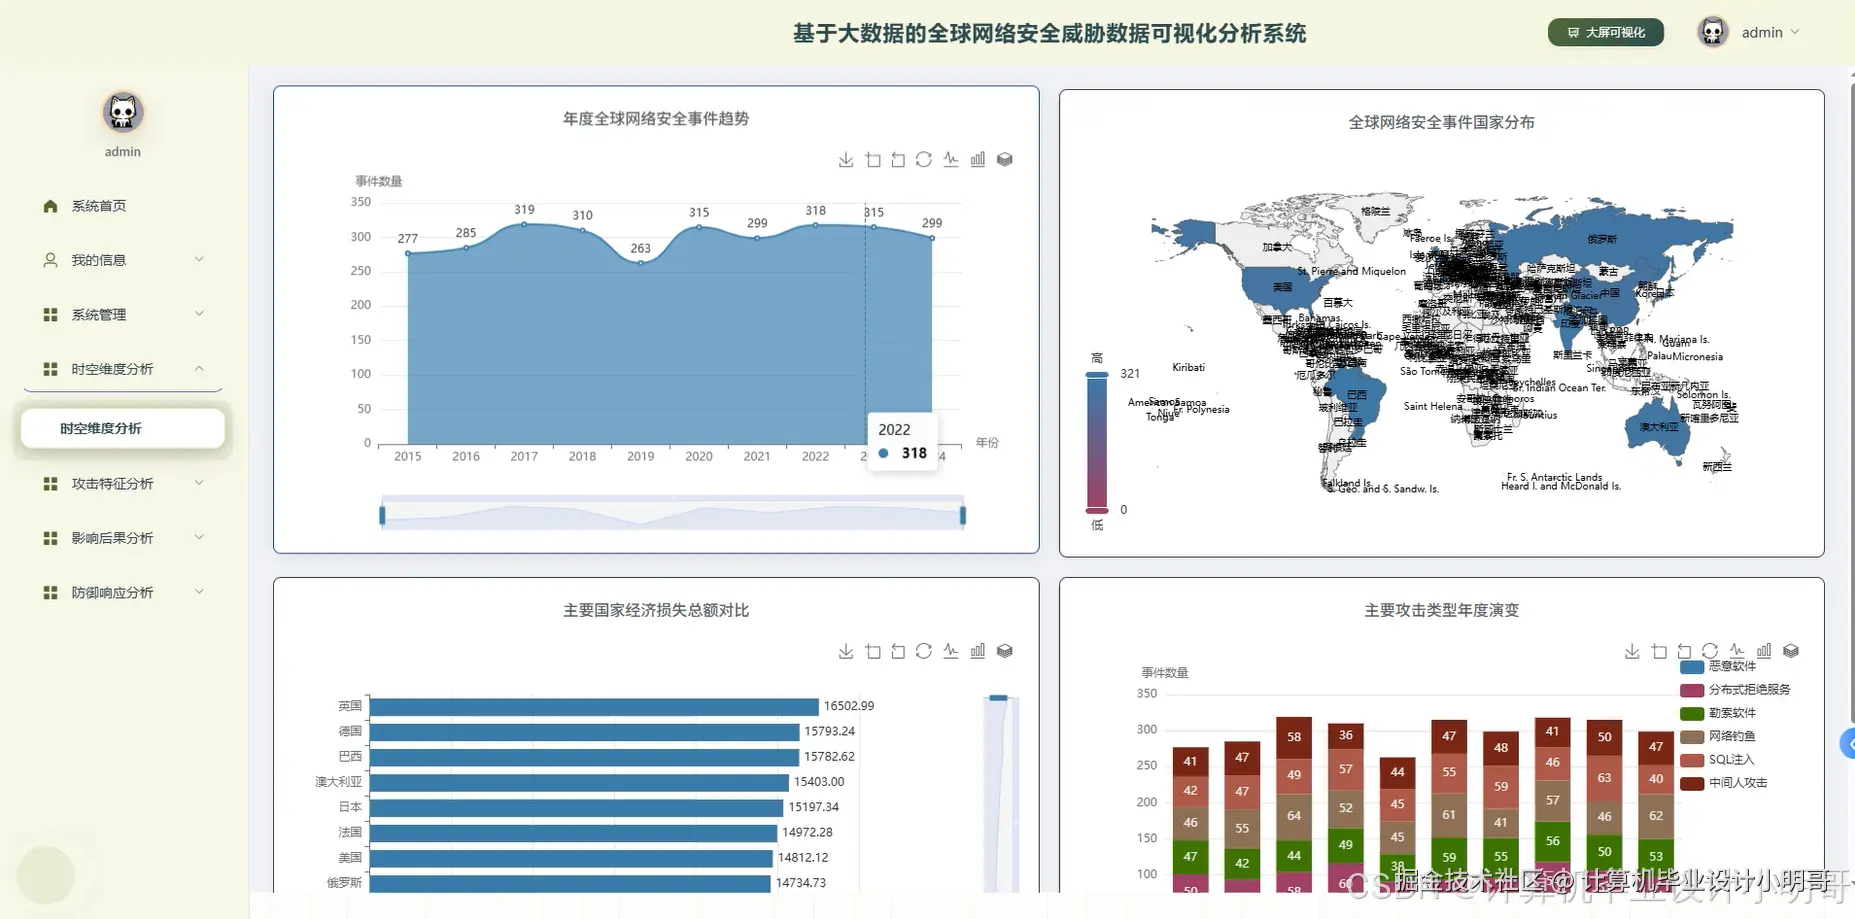The width and height of the screenshot is (1855, 919).
Task: Toggle the 分布式拒绝服务 legend series
Action: pyautogui.click(x=1735, y=690)
